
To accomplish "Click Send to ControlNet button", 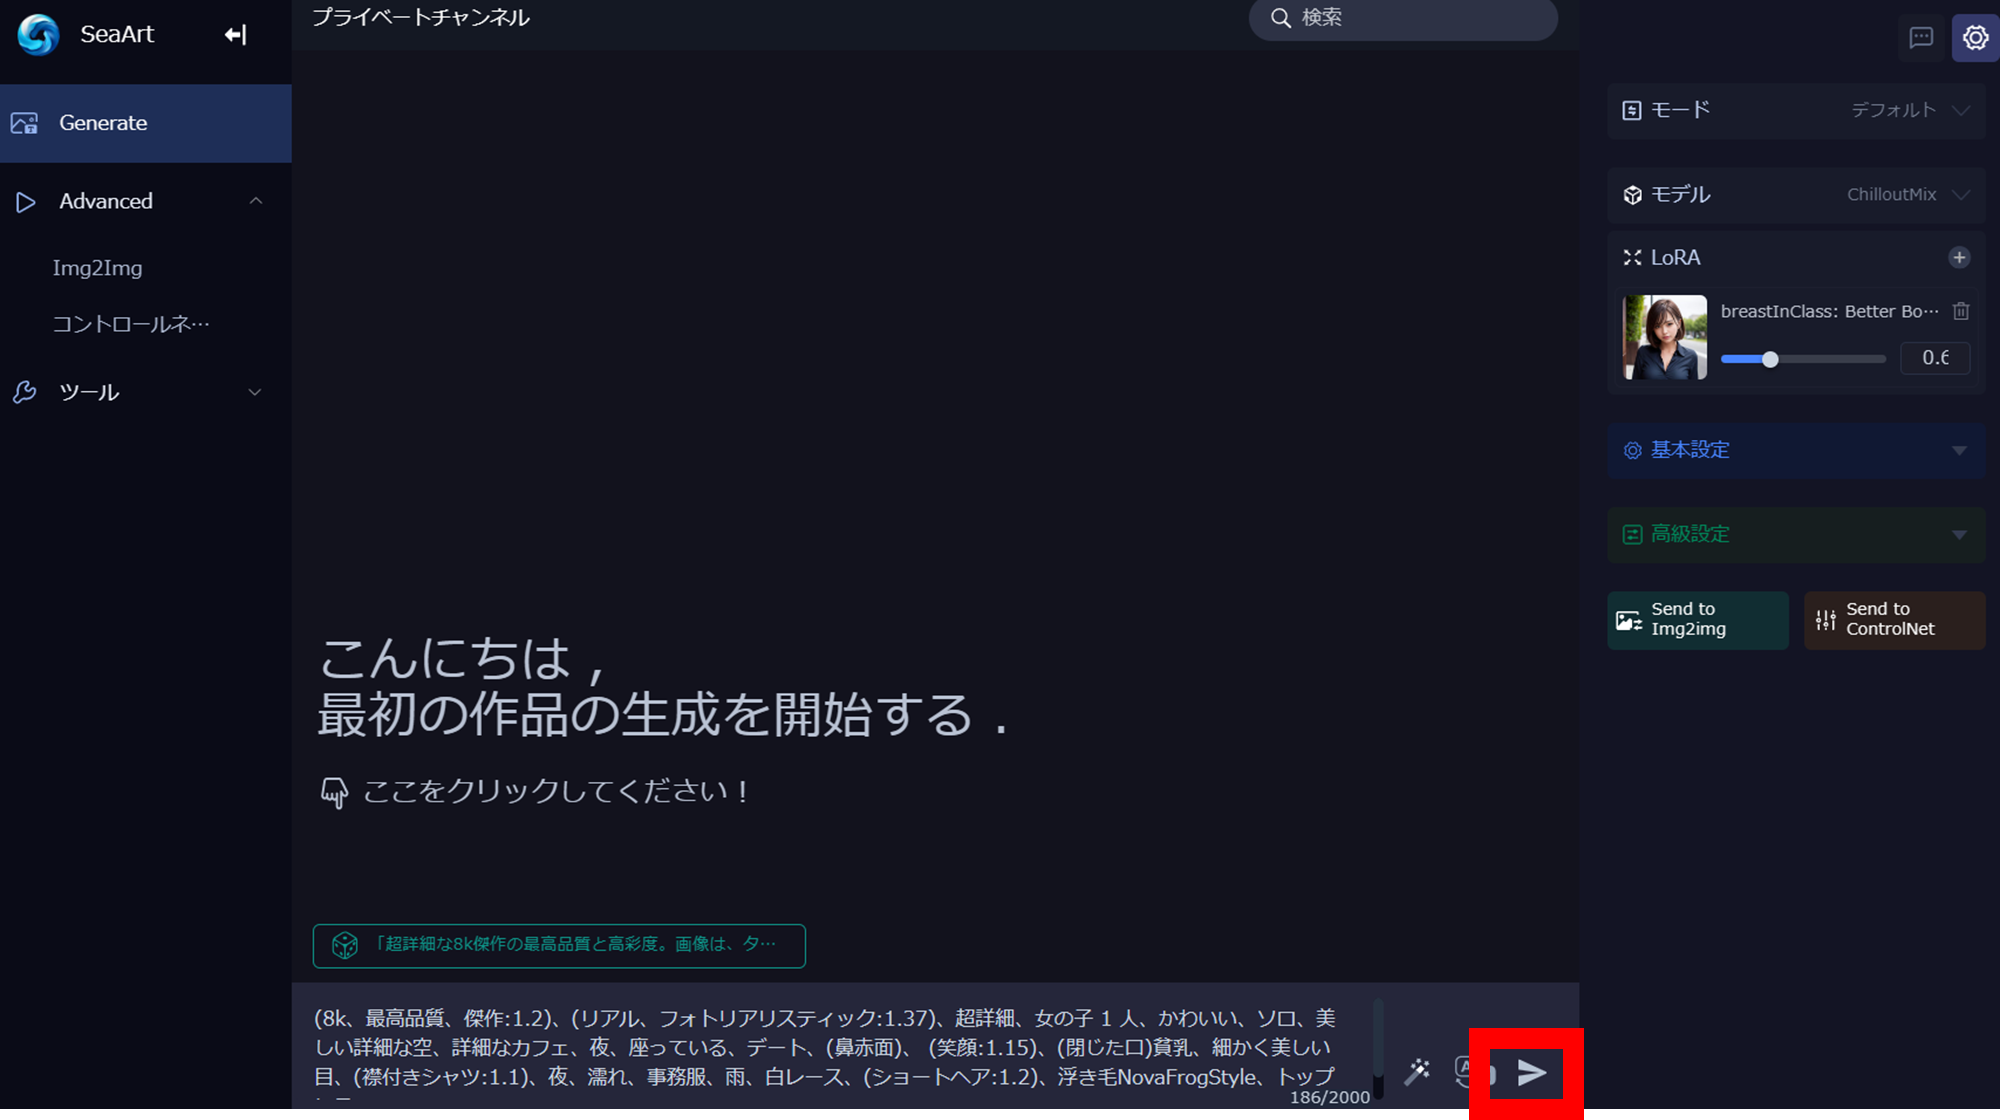I will click(1893, 620).
